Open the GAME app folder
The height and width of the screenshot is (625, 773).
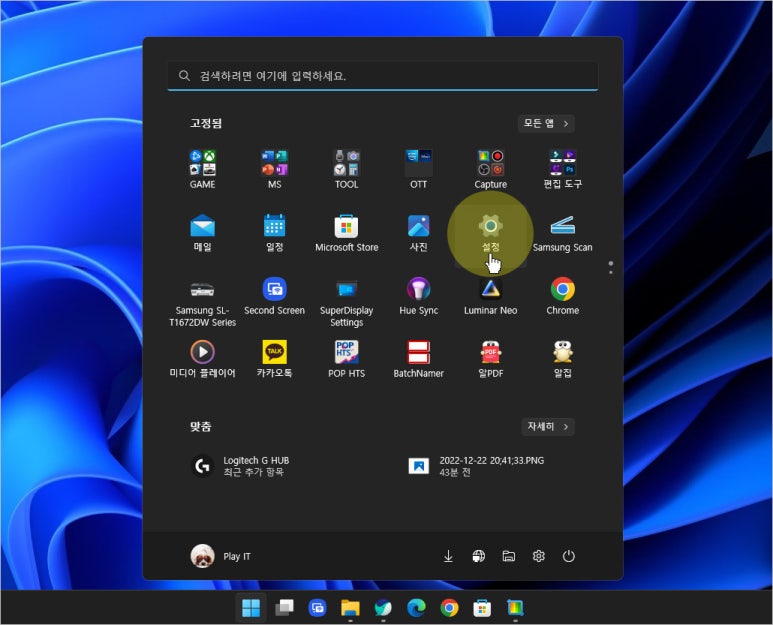[203, 169]
